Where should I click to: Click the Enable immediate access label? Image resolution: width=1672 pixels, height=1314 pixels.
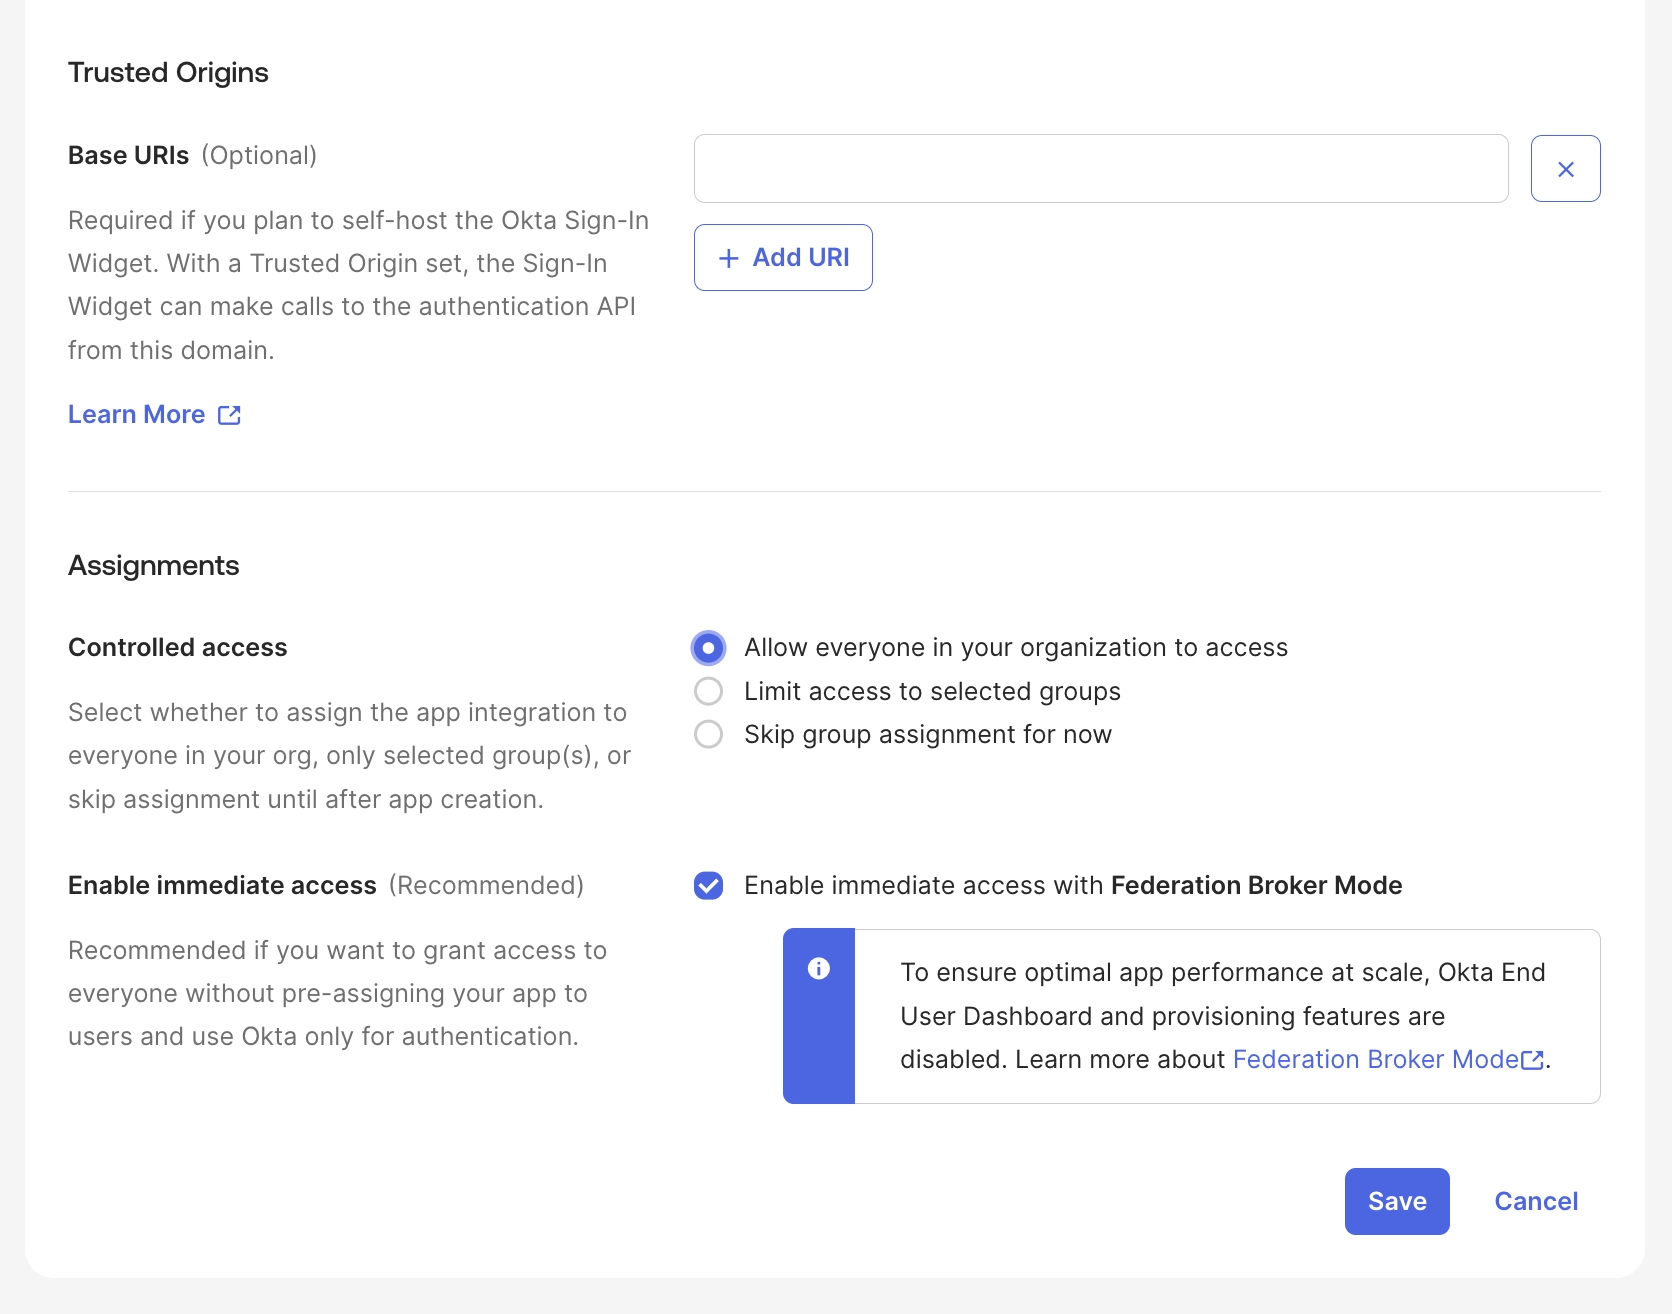[222, 885]
